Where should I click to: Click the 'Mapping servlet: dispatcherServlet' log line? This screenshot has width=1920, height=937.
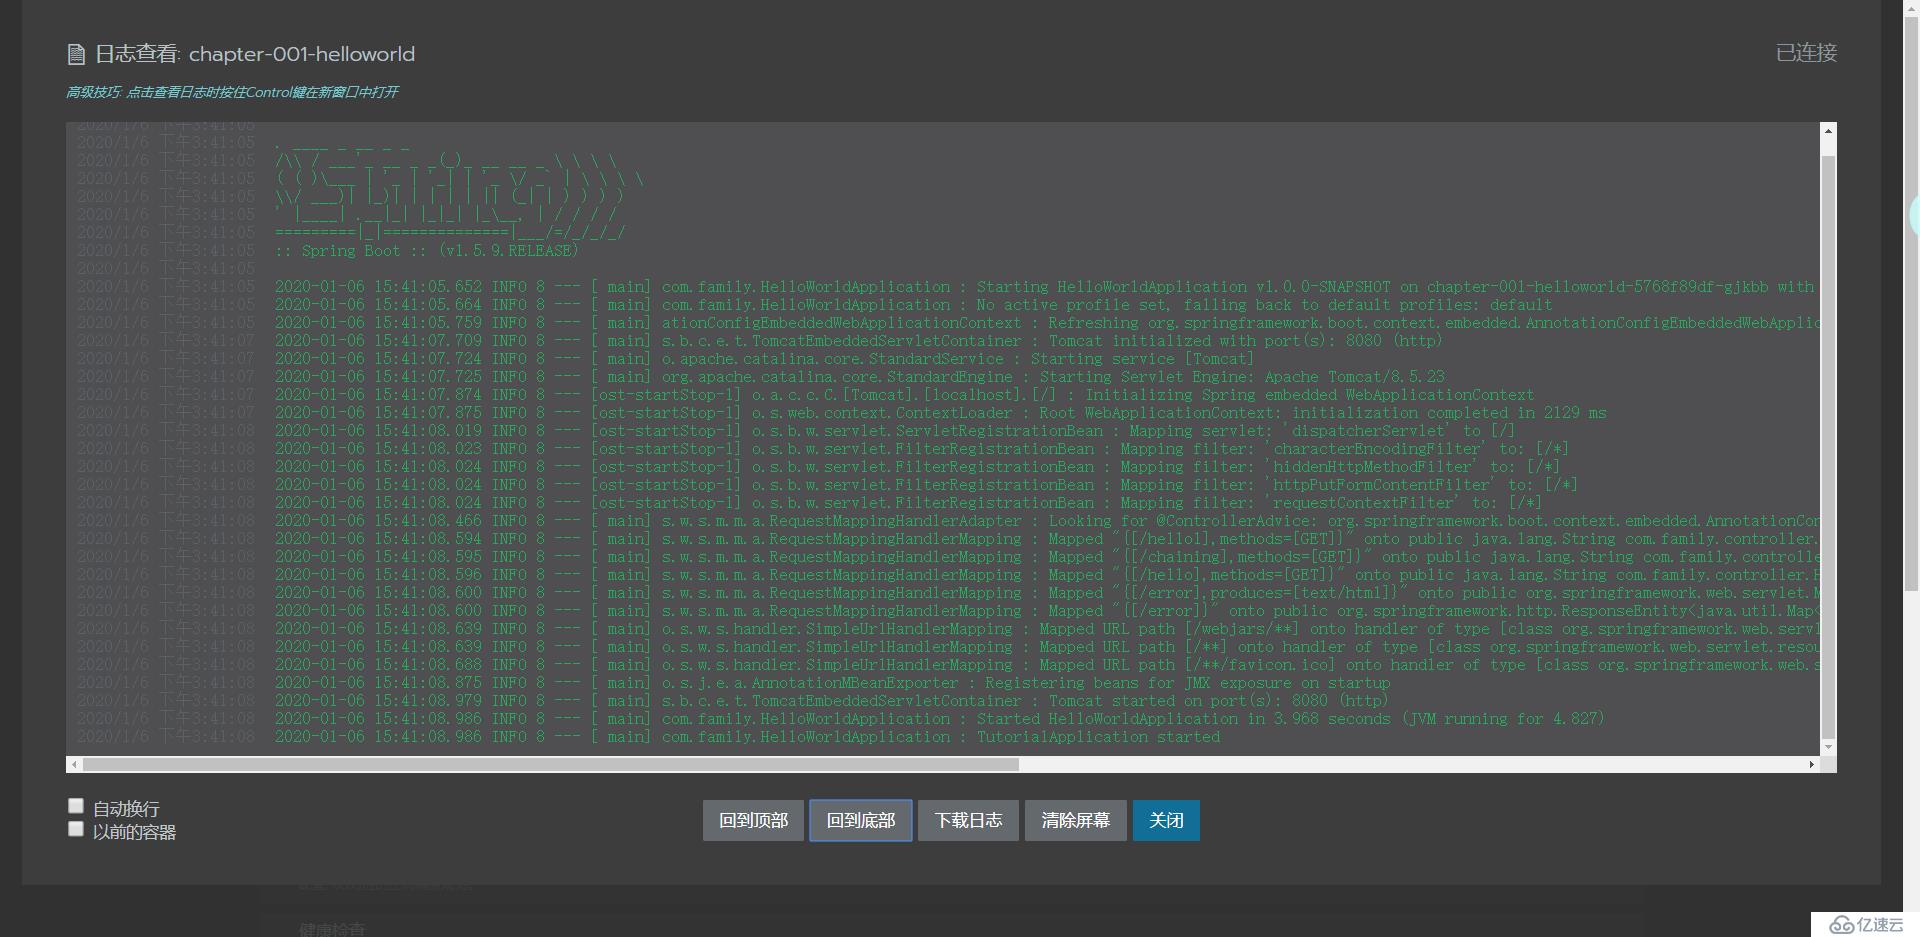[895, 431]
